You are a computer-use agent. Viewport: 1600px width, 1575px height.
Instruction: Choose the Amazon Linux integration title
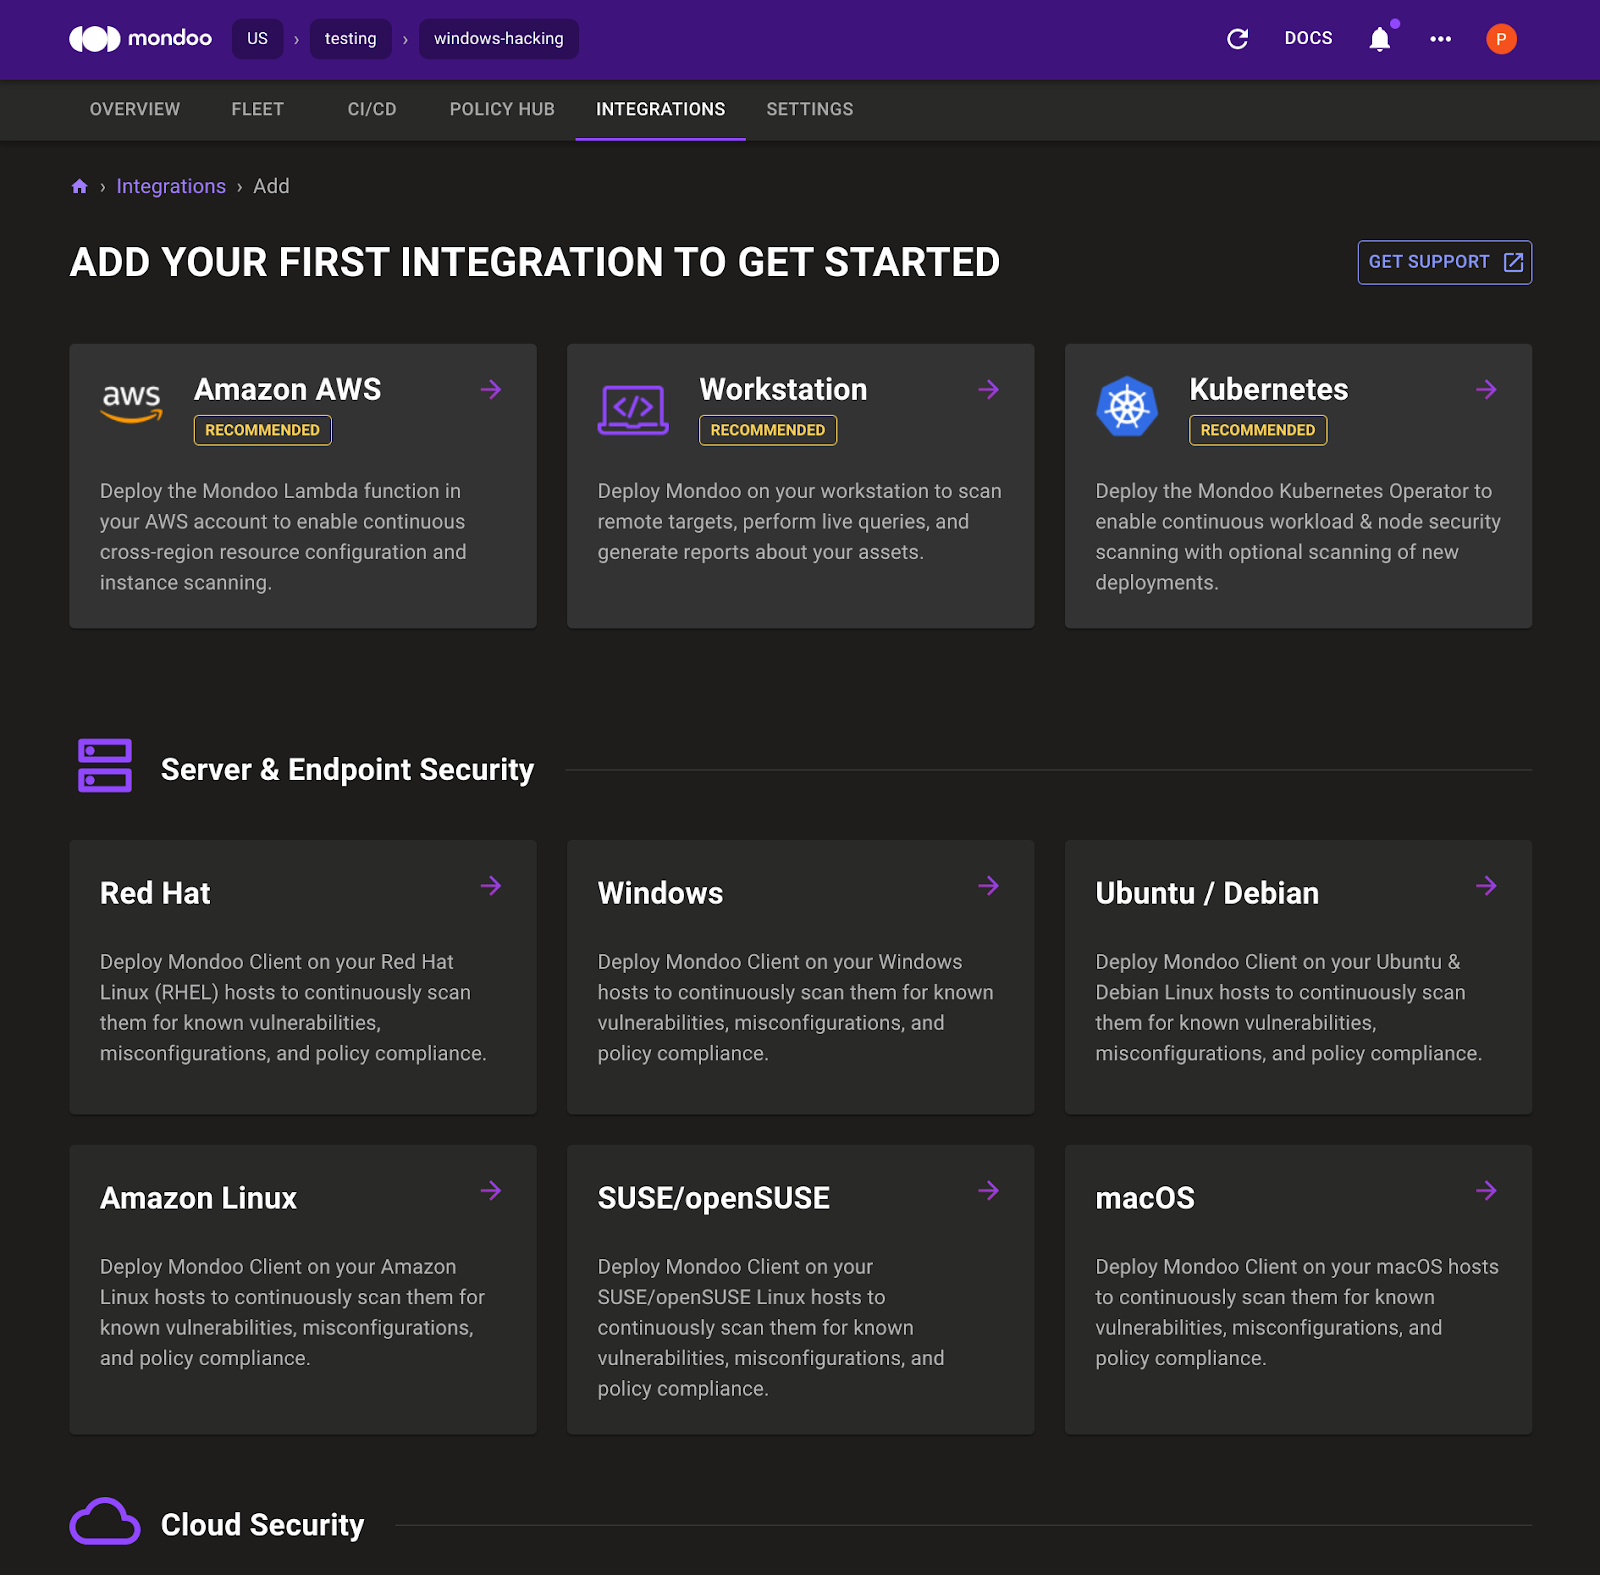198,1198
